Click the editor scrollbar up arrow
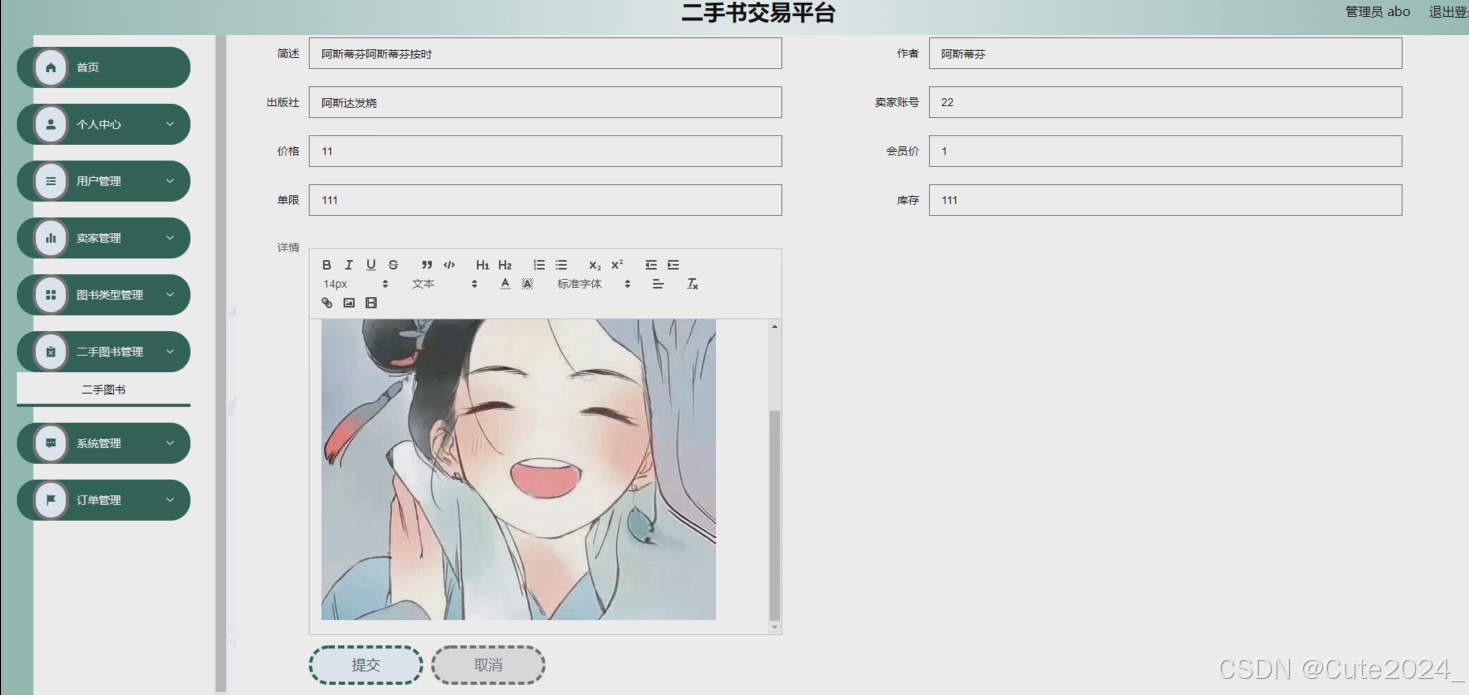This screenshot has width=1469, height=695. click(774, 326)
